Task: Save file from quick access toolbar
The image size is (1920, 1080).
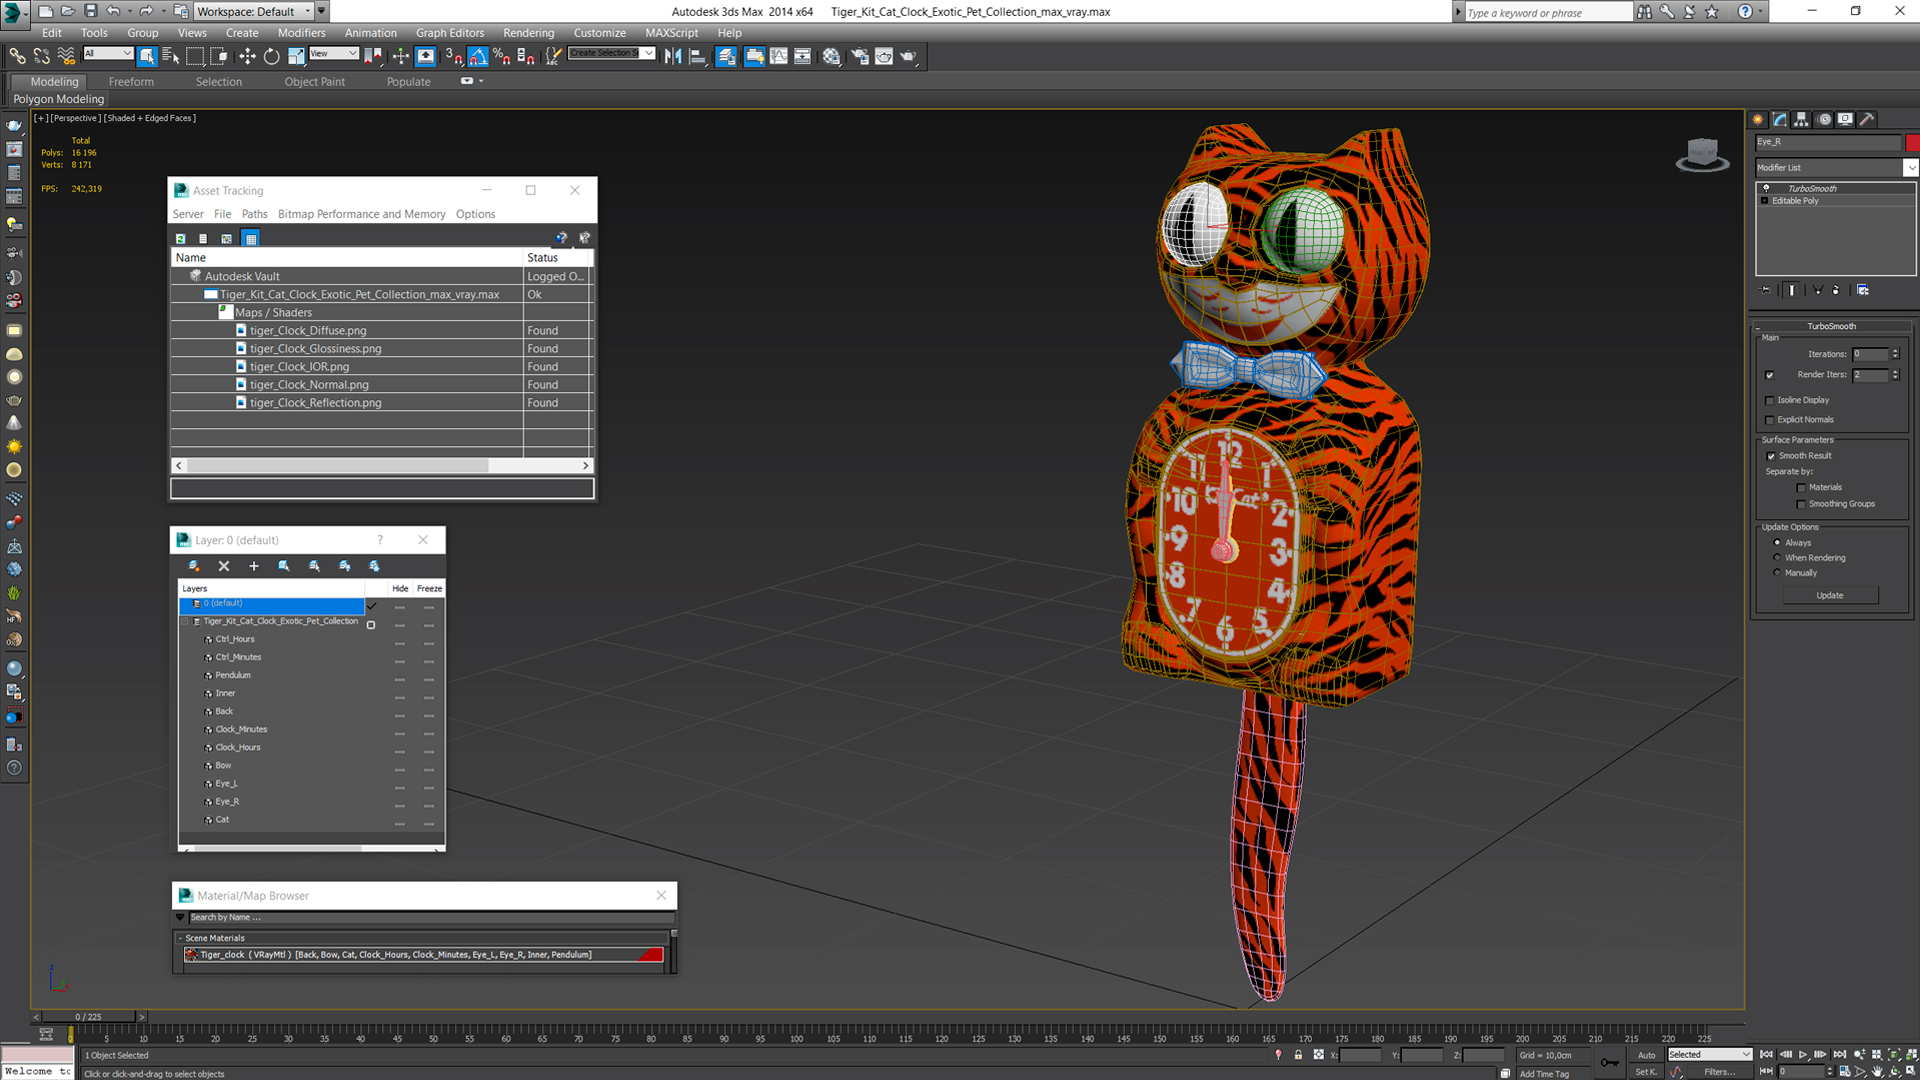Action: click(90, 11)
